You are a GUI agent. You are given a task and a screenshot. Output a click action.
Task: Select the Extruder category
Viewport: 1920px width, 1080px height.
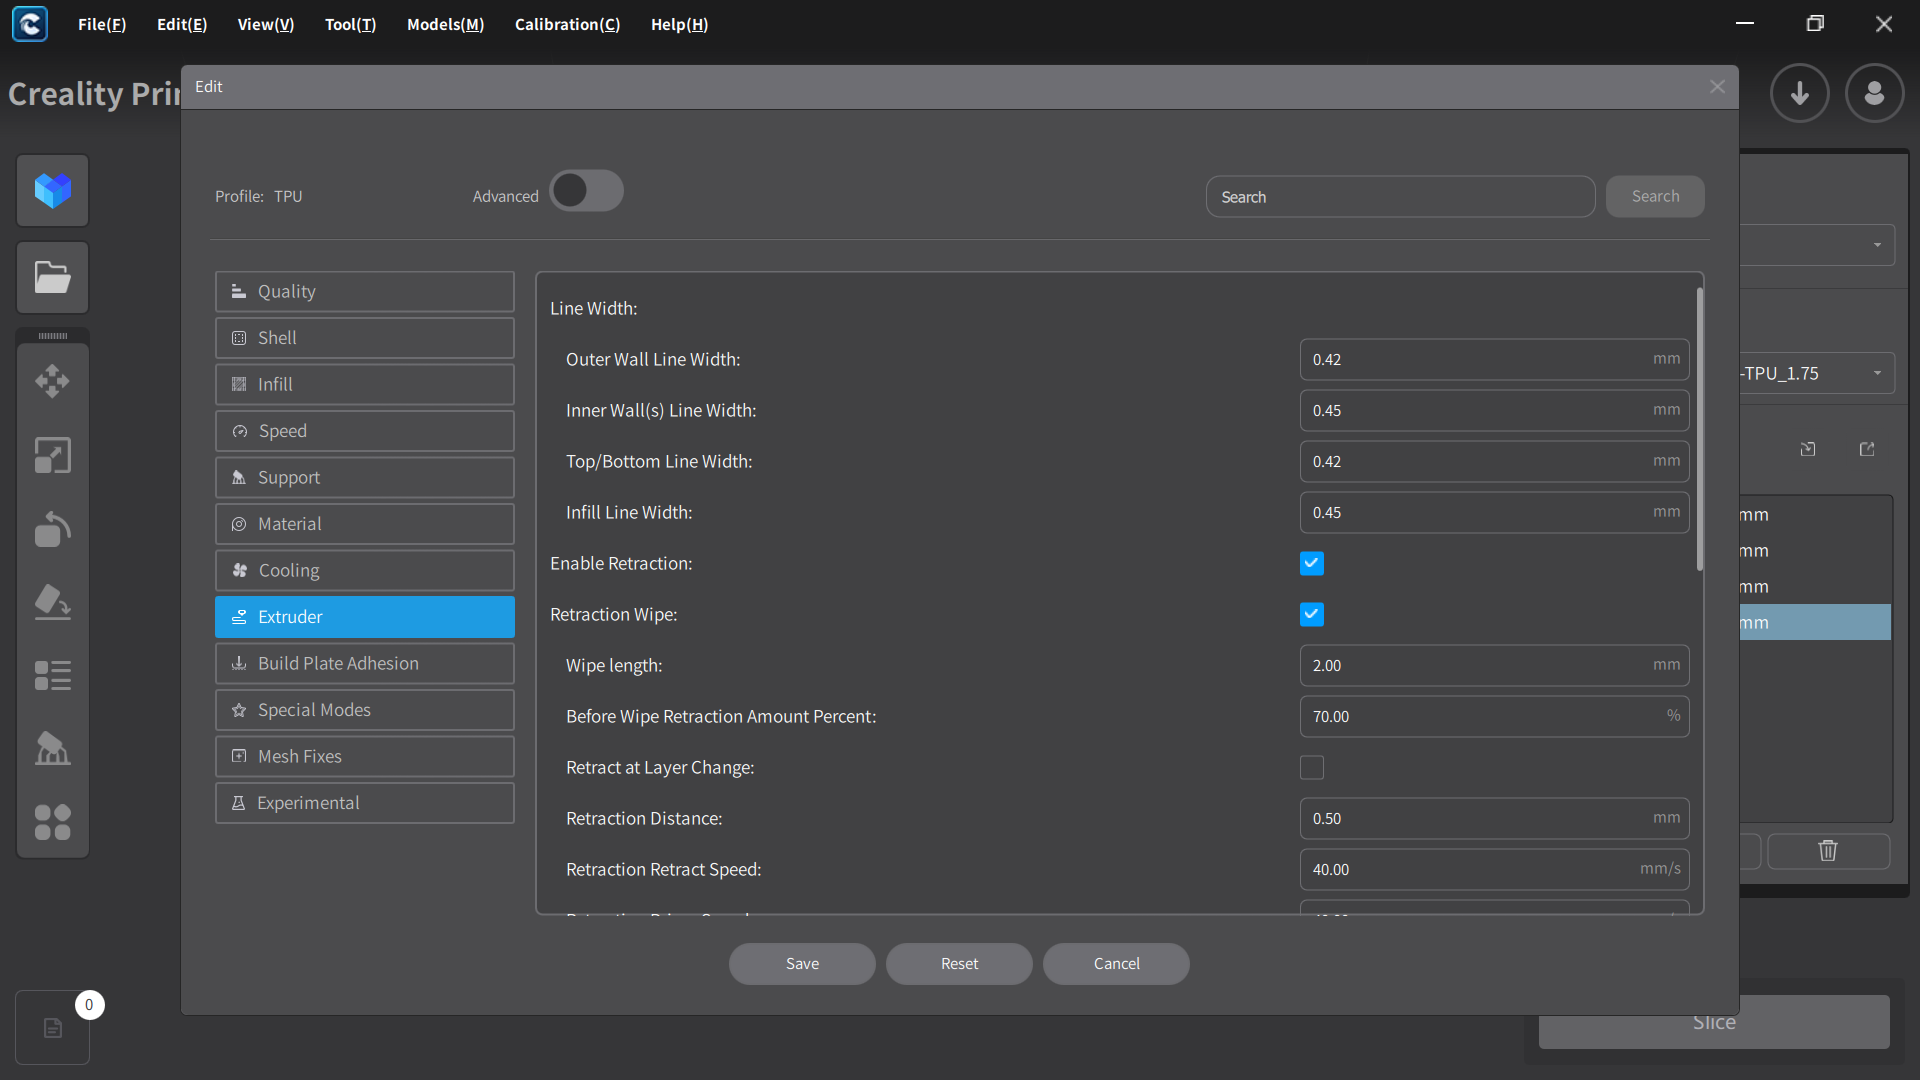365,617
